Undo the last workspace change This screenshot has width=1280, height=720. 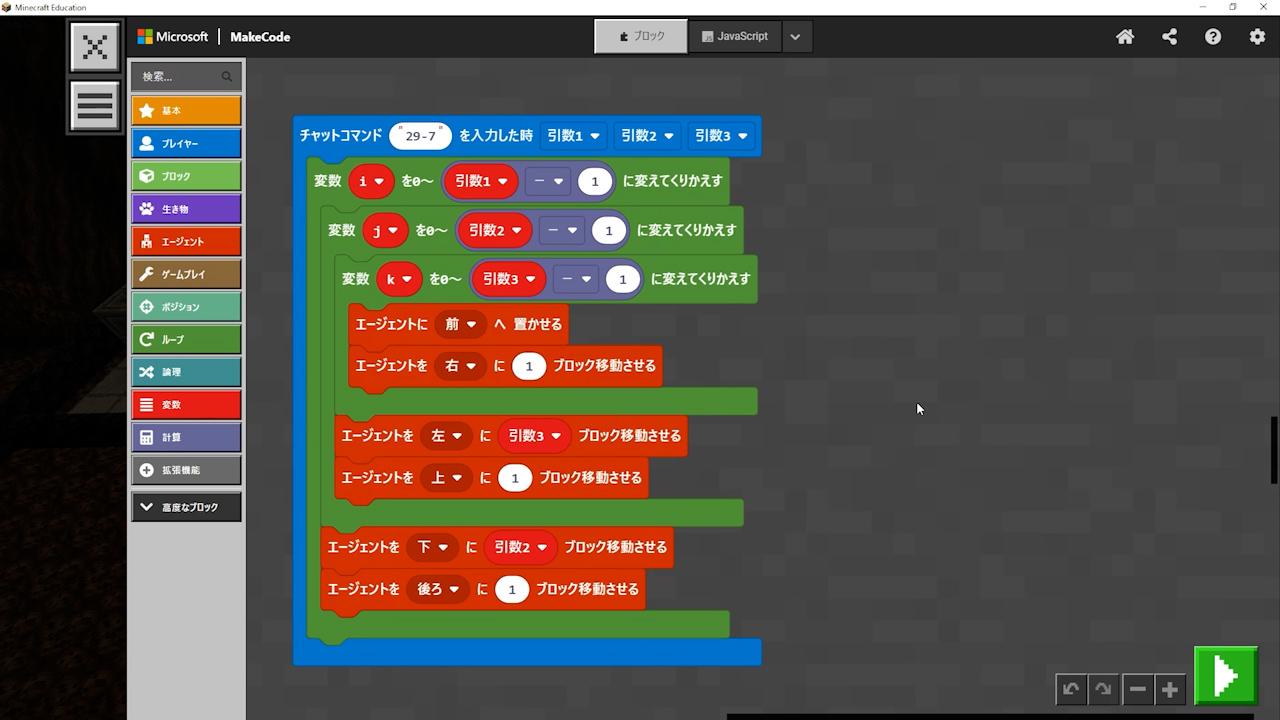[x=1071, y=689]
